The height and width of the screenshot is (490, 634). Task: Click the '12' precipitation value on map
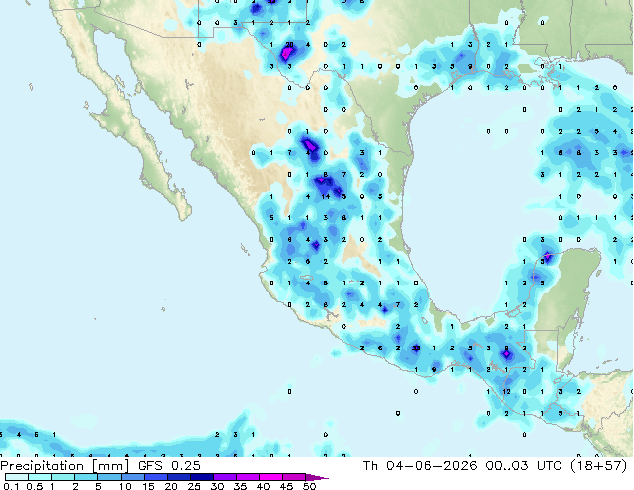(506, 391)
